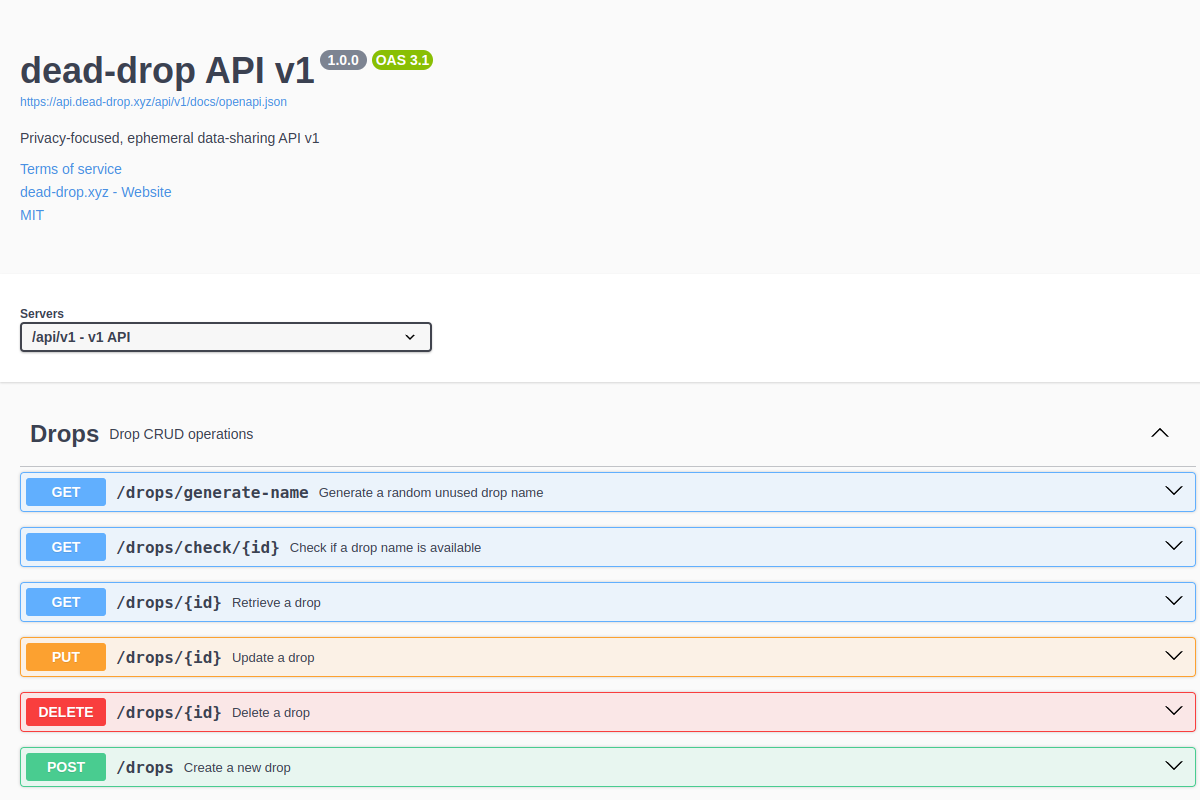Click the Servers label
Viewport: 1200px width, 800px height.
42,314
